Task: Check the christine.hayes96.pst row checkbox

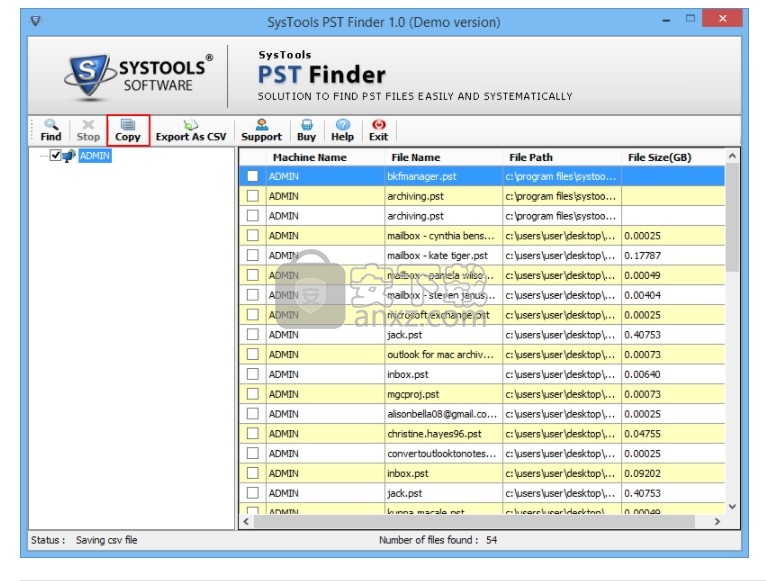Action: point(253,433)
